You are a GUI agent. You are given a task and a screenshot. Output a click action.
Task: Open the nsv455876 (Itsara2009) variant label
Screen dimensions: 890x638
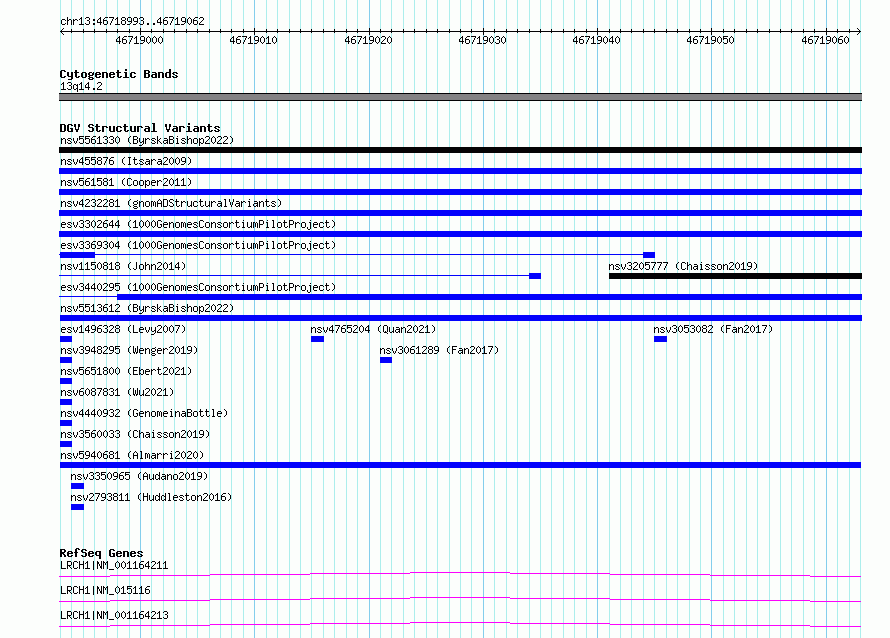[x=126, y=161]
